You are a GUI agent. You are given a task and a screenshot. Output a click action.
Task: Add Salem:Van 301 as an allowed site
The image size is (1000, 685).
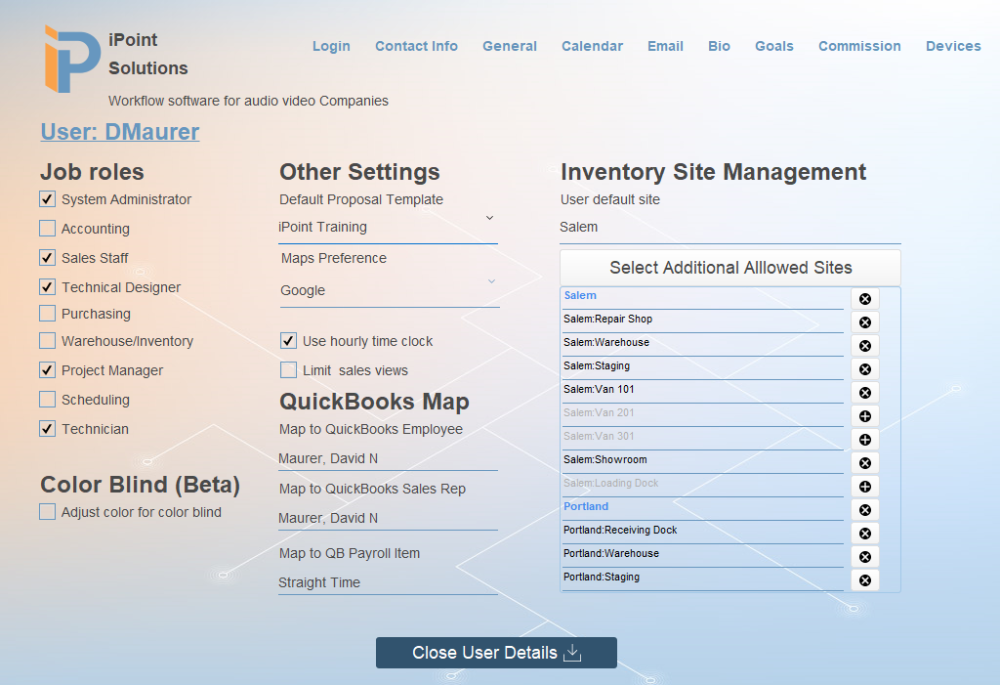(864, 439)
